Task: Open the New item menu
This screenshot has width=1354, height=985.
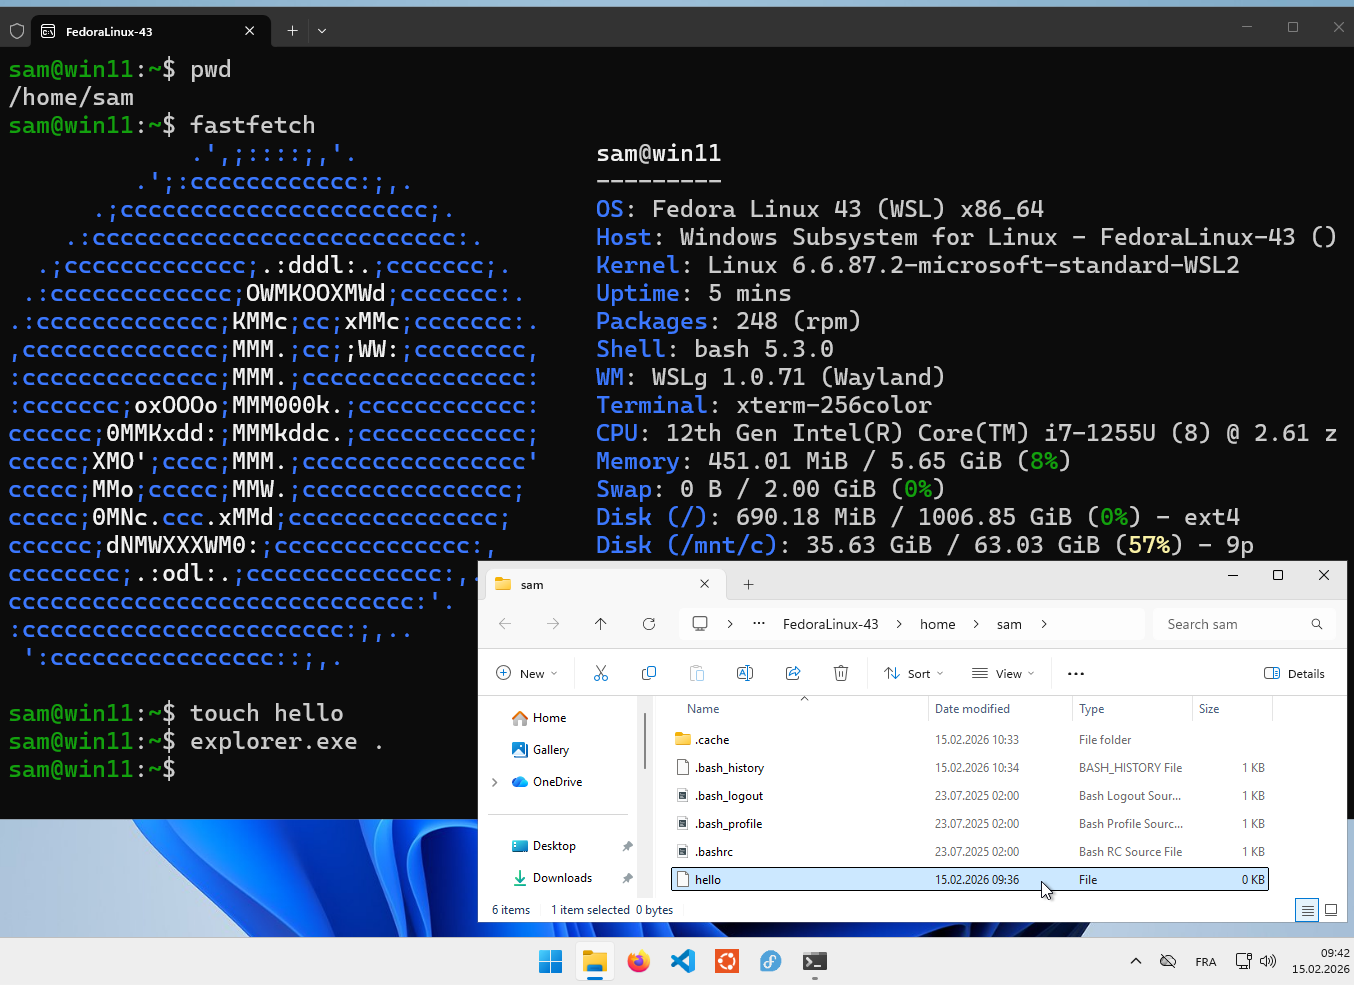Action: pyautogui.click(x=526, y=673)
